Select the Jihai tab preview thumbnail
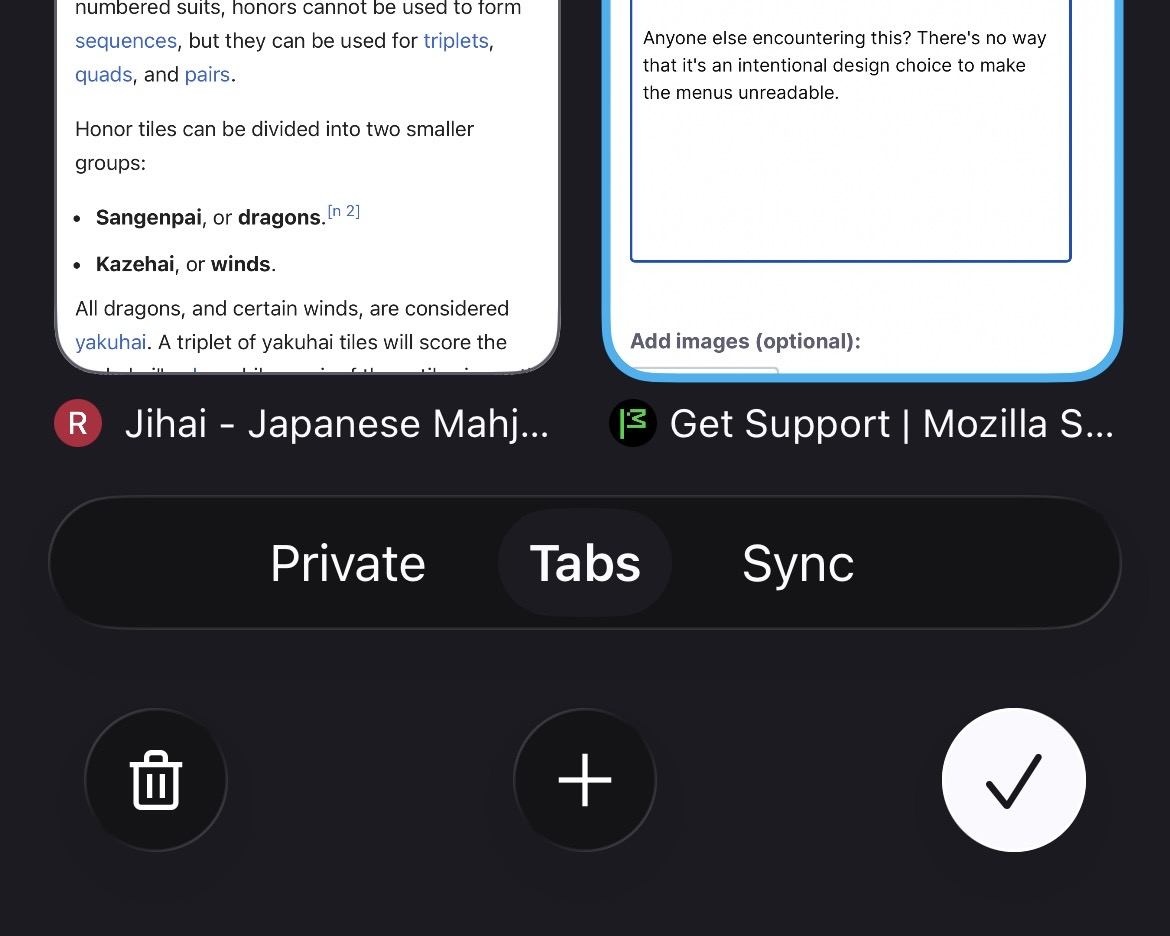 (307, 186)
